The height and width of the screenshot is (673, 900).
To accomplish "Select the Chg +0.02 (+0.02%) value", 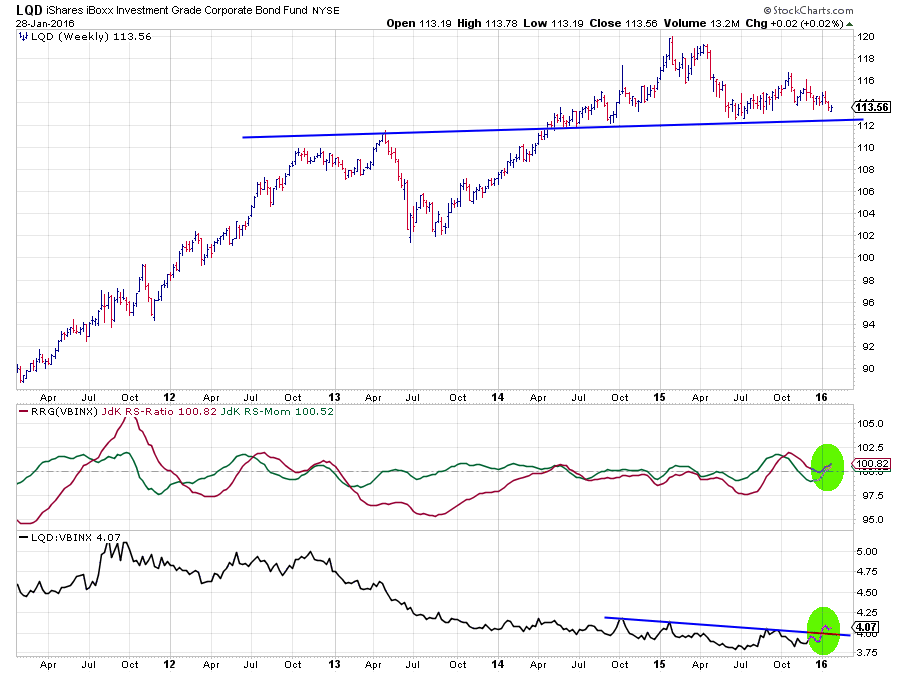I will (794, 24).
